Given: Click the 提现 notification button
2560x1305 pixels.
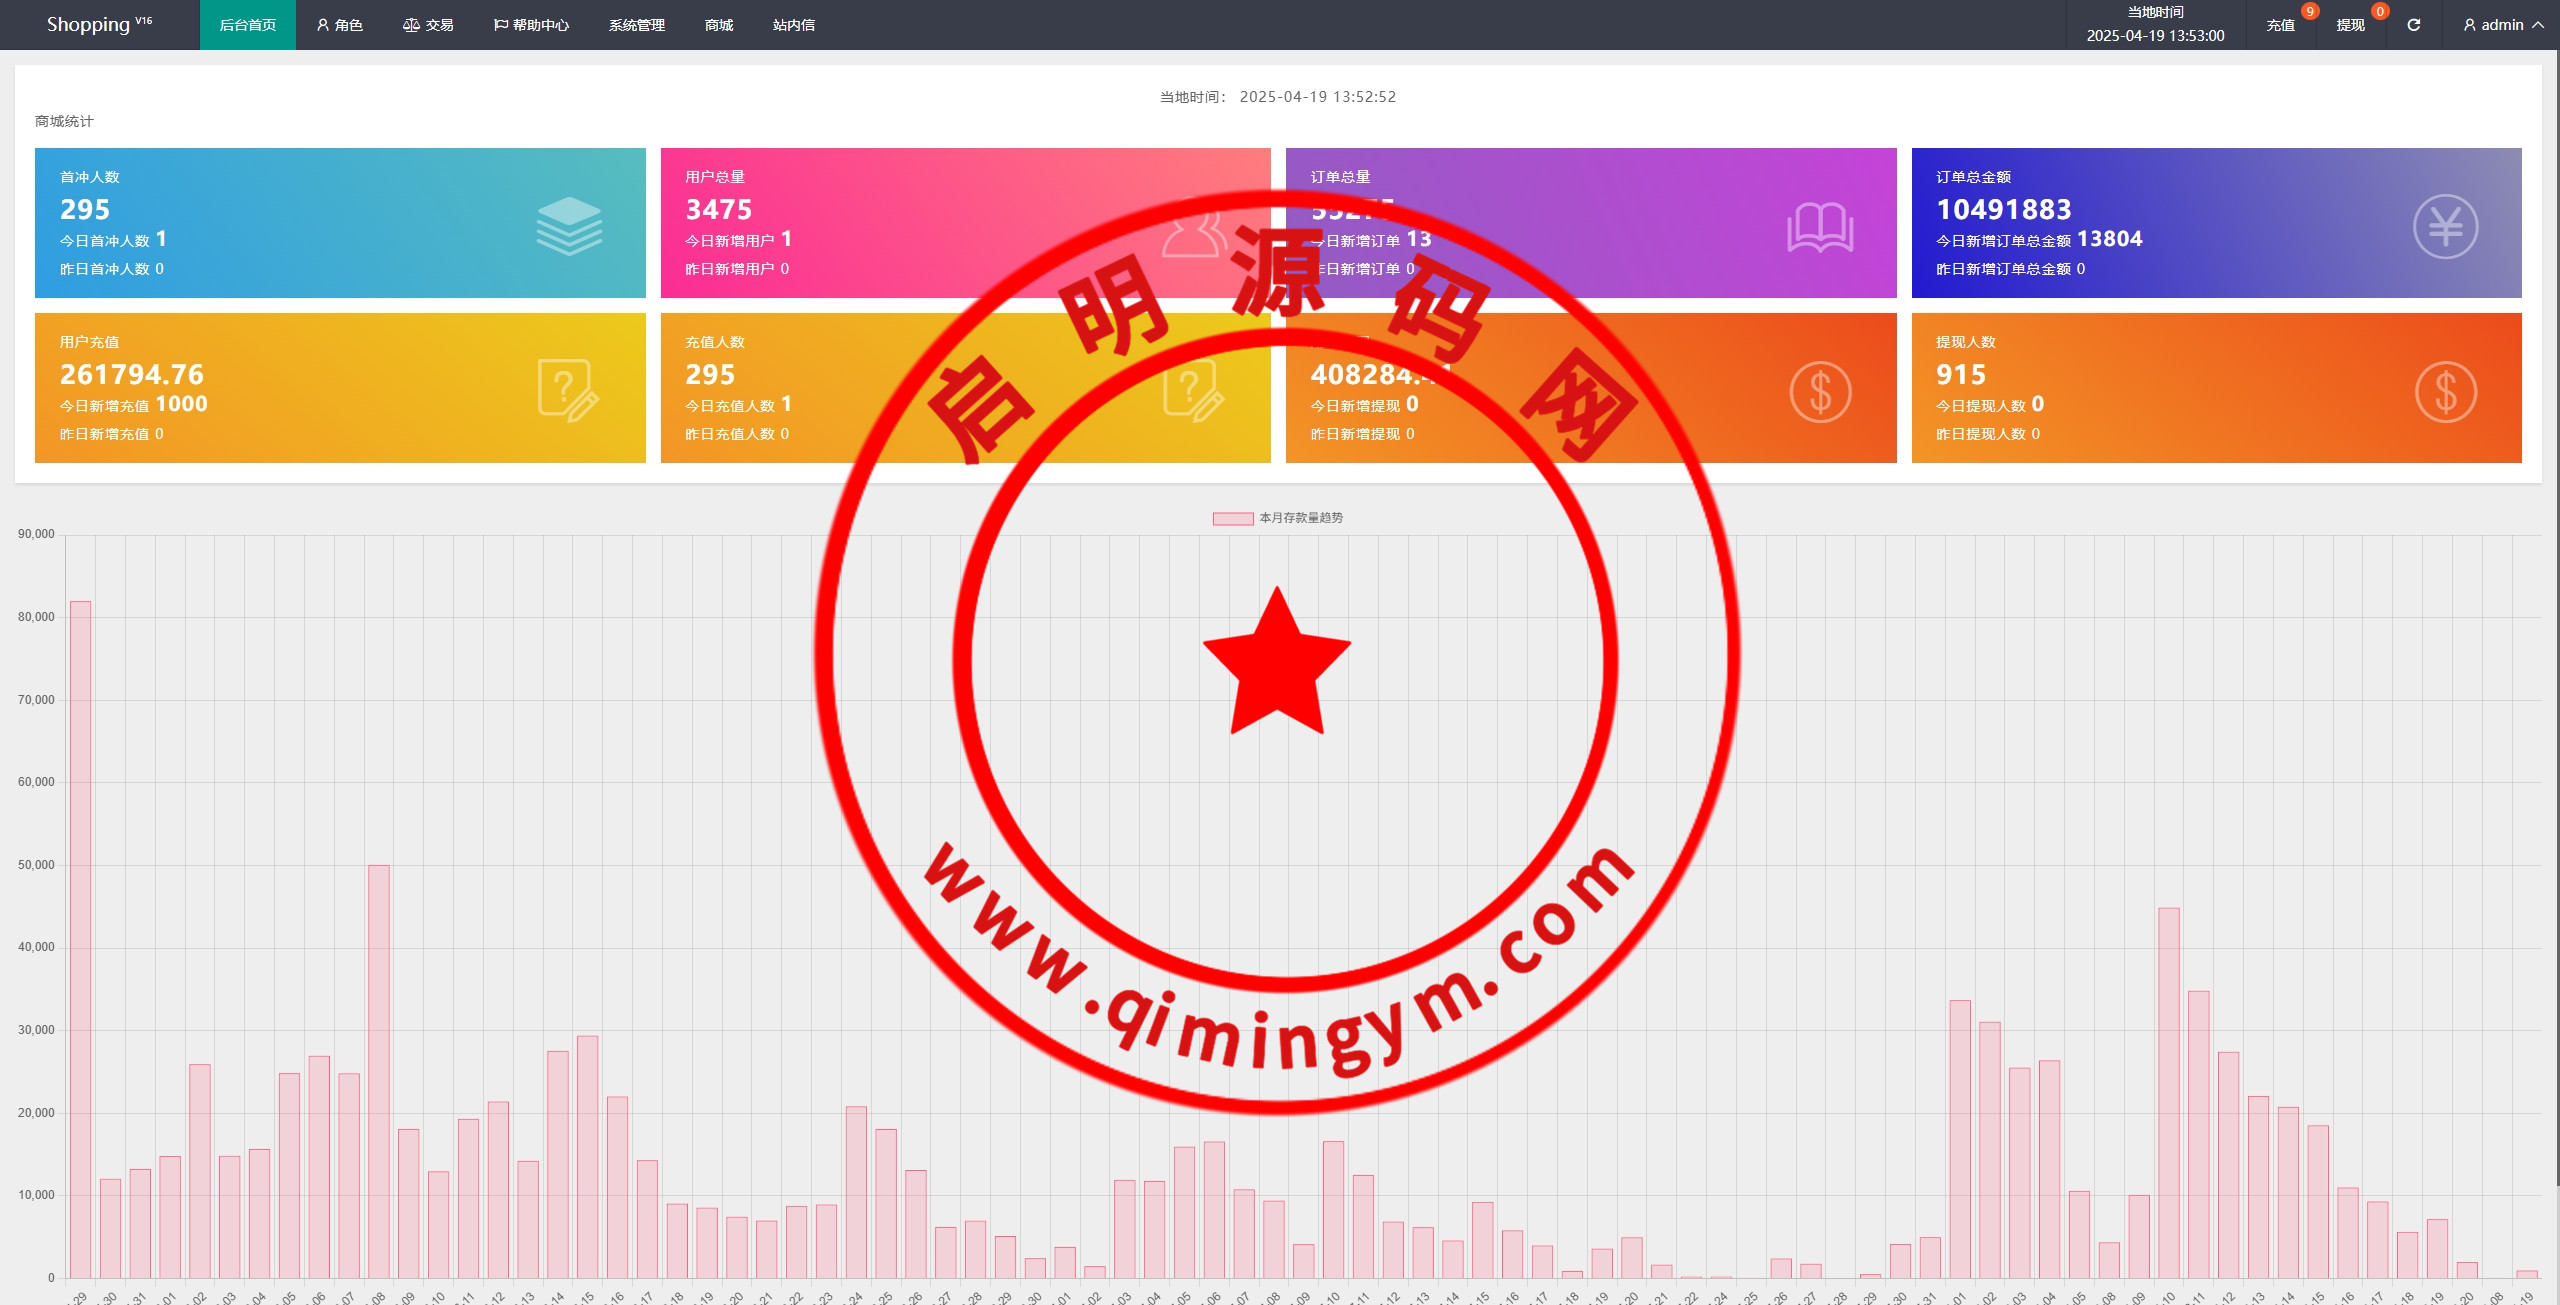Looking at the screenshot, I should pyautogui.click(x=2350, y=25).
